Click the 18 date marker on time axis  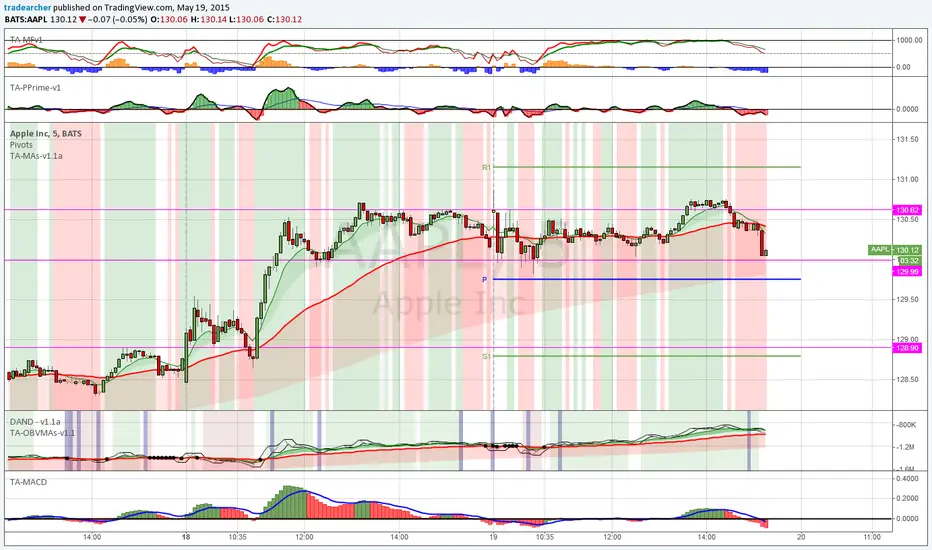(186, 537)
